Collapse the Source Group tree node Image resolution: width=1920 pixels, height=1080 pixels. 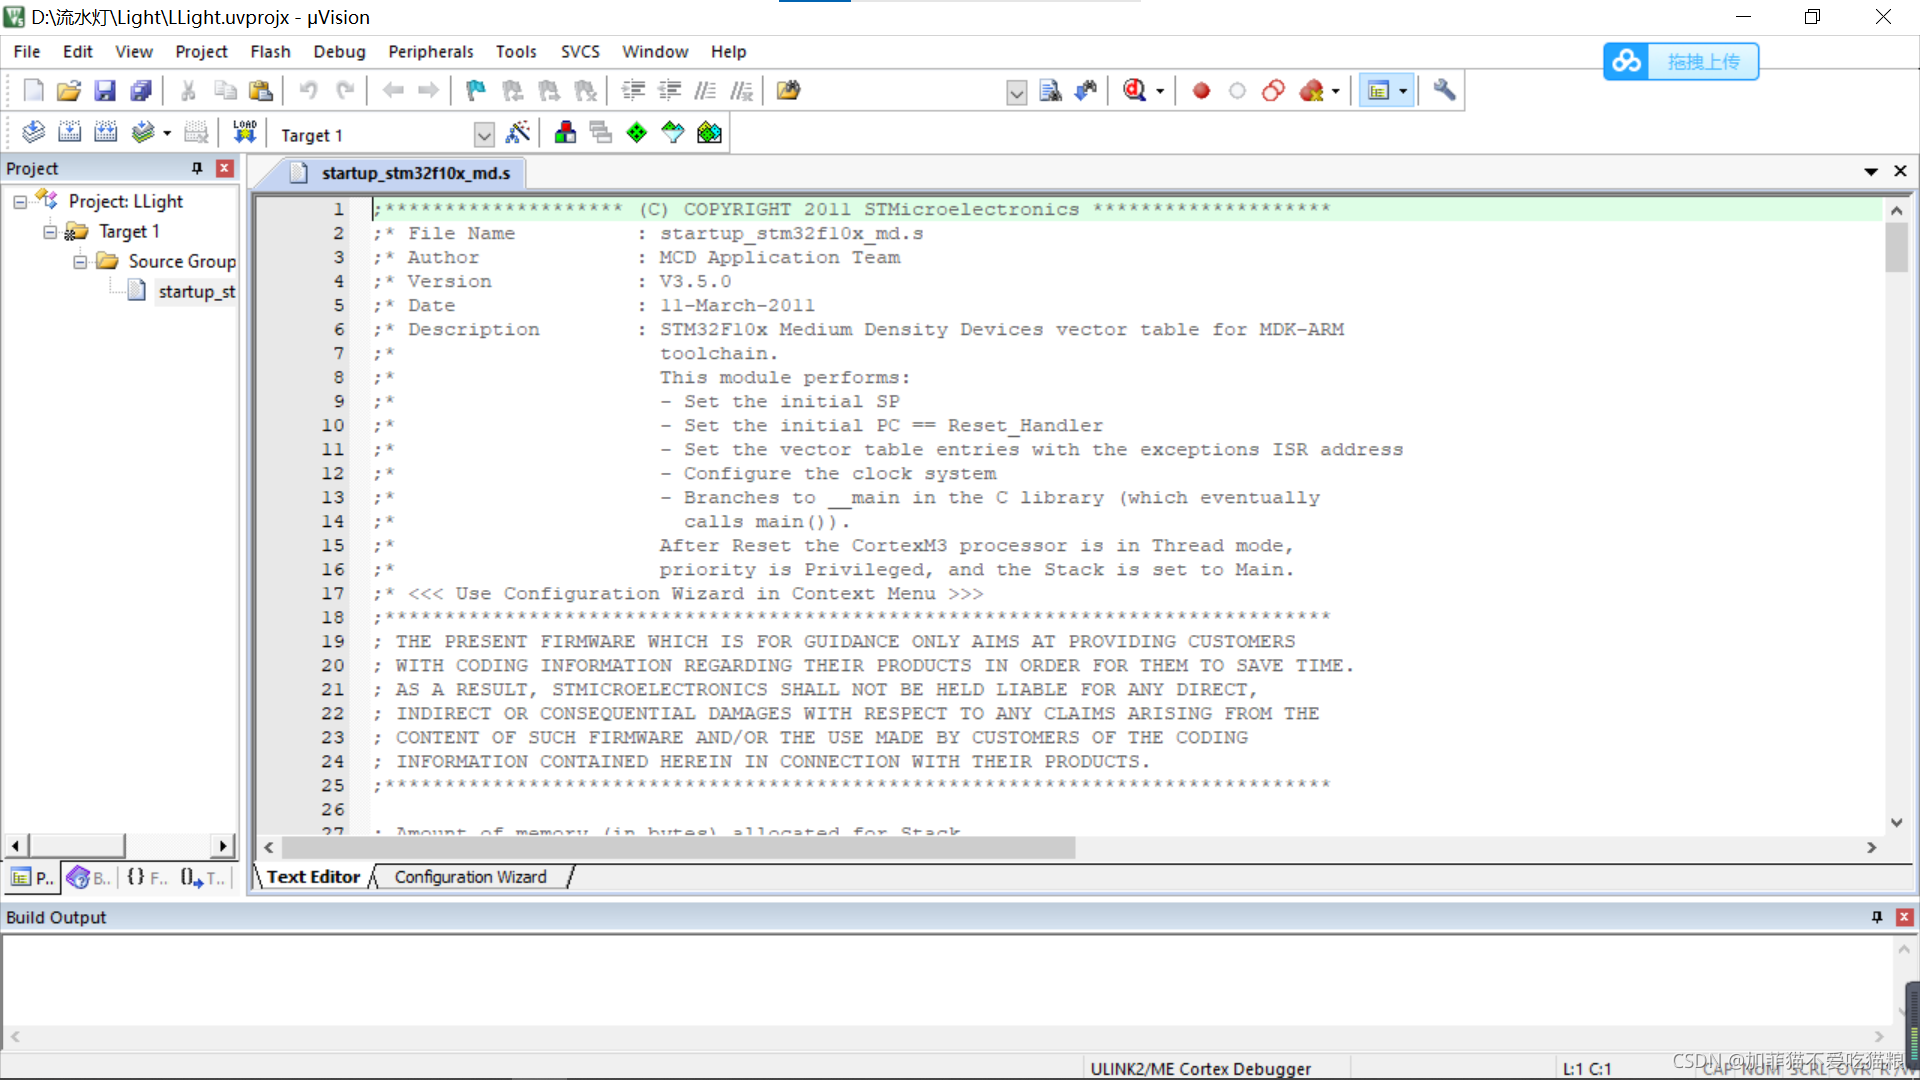click(80, 262)
